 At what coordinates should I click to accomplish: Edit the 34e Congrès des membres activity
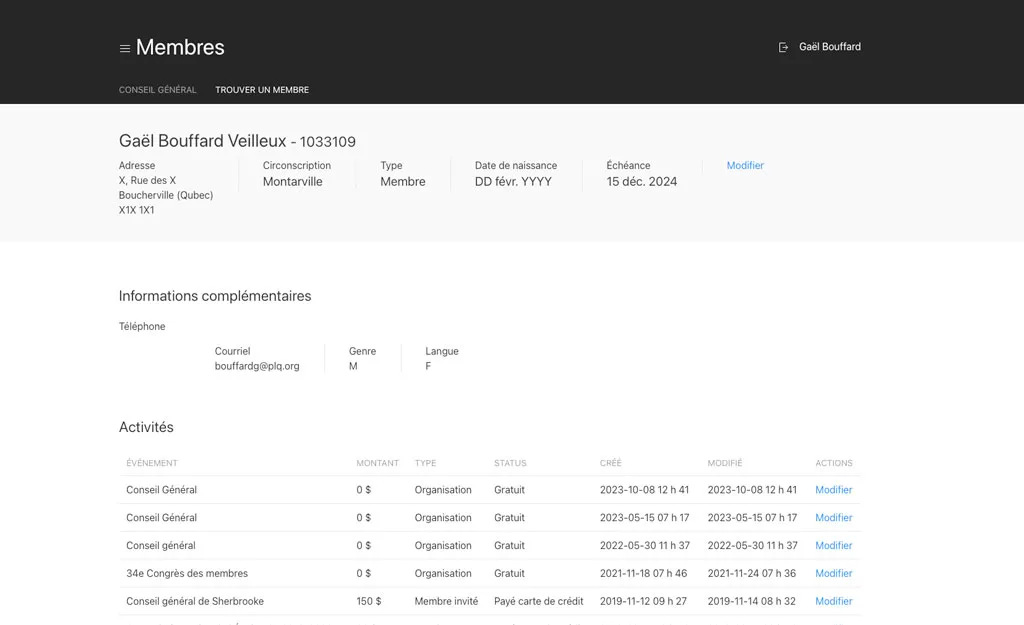pos(833,574)
